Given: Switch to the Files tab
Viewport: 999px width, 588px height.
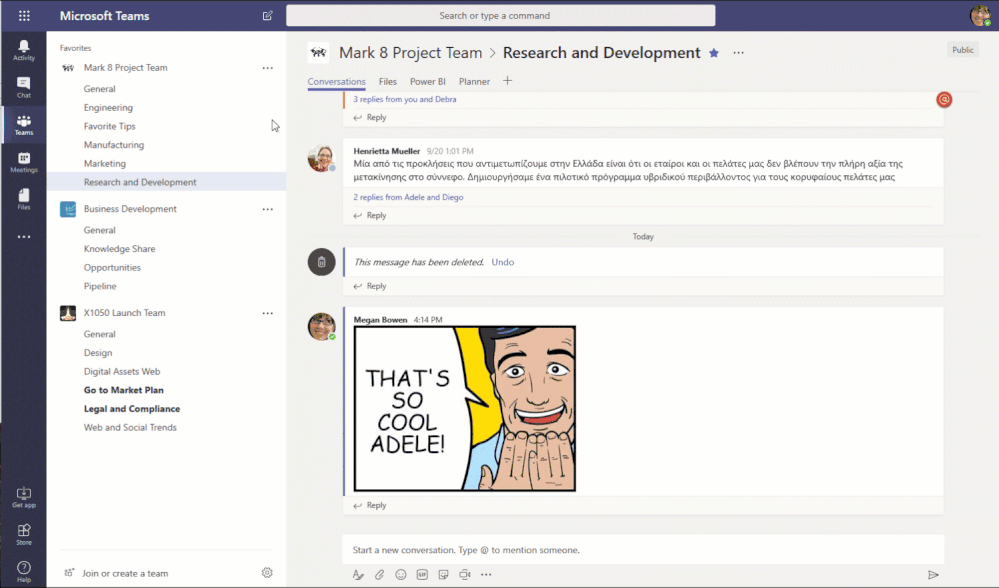Looking at the screenshot, I should (x=387, y=82).
